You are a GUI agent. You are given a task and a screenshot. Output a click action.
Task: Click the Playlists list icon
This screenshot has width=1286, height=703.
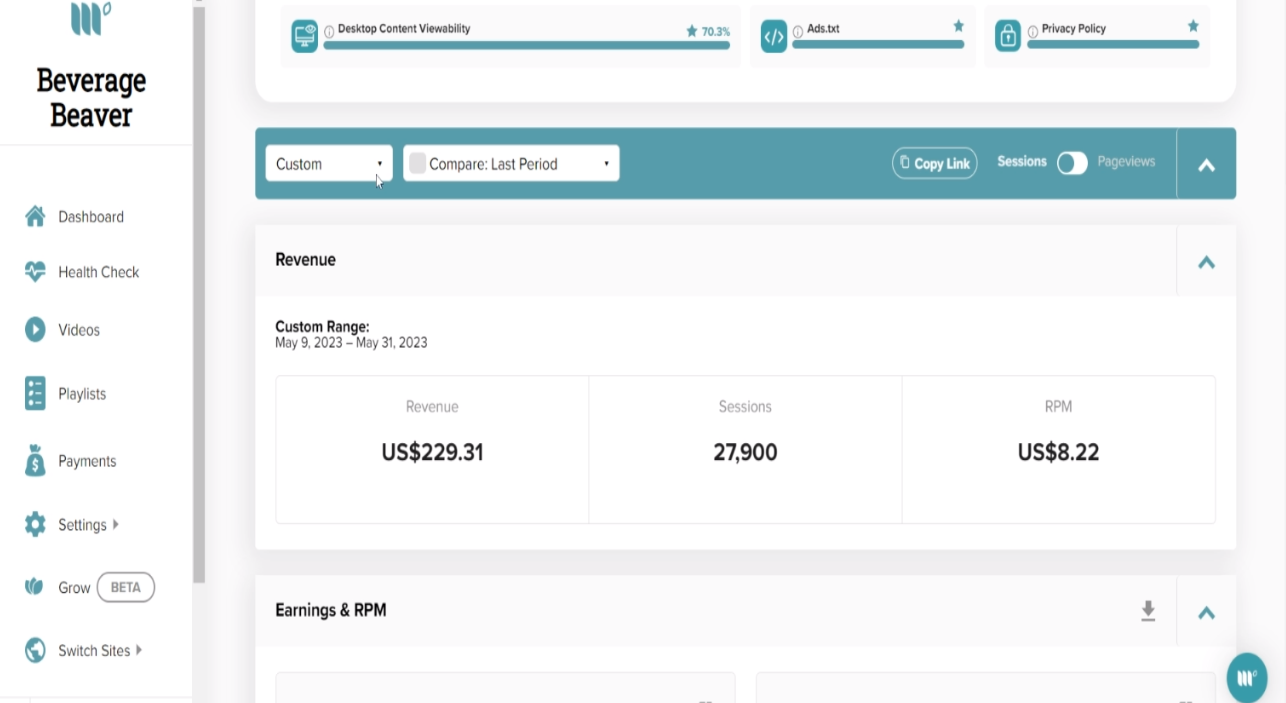coord(35,393)
